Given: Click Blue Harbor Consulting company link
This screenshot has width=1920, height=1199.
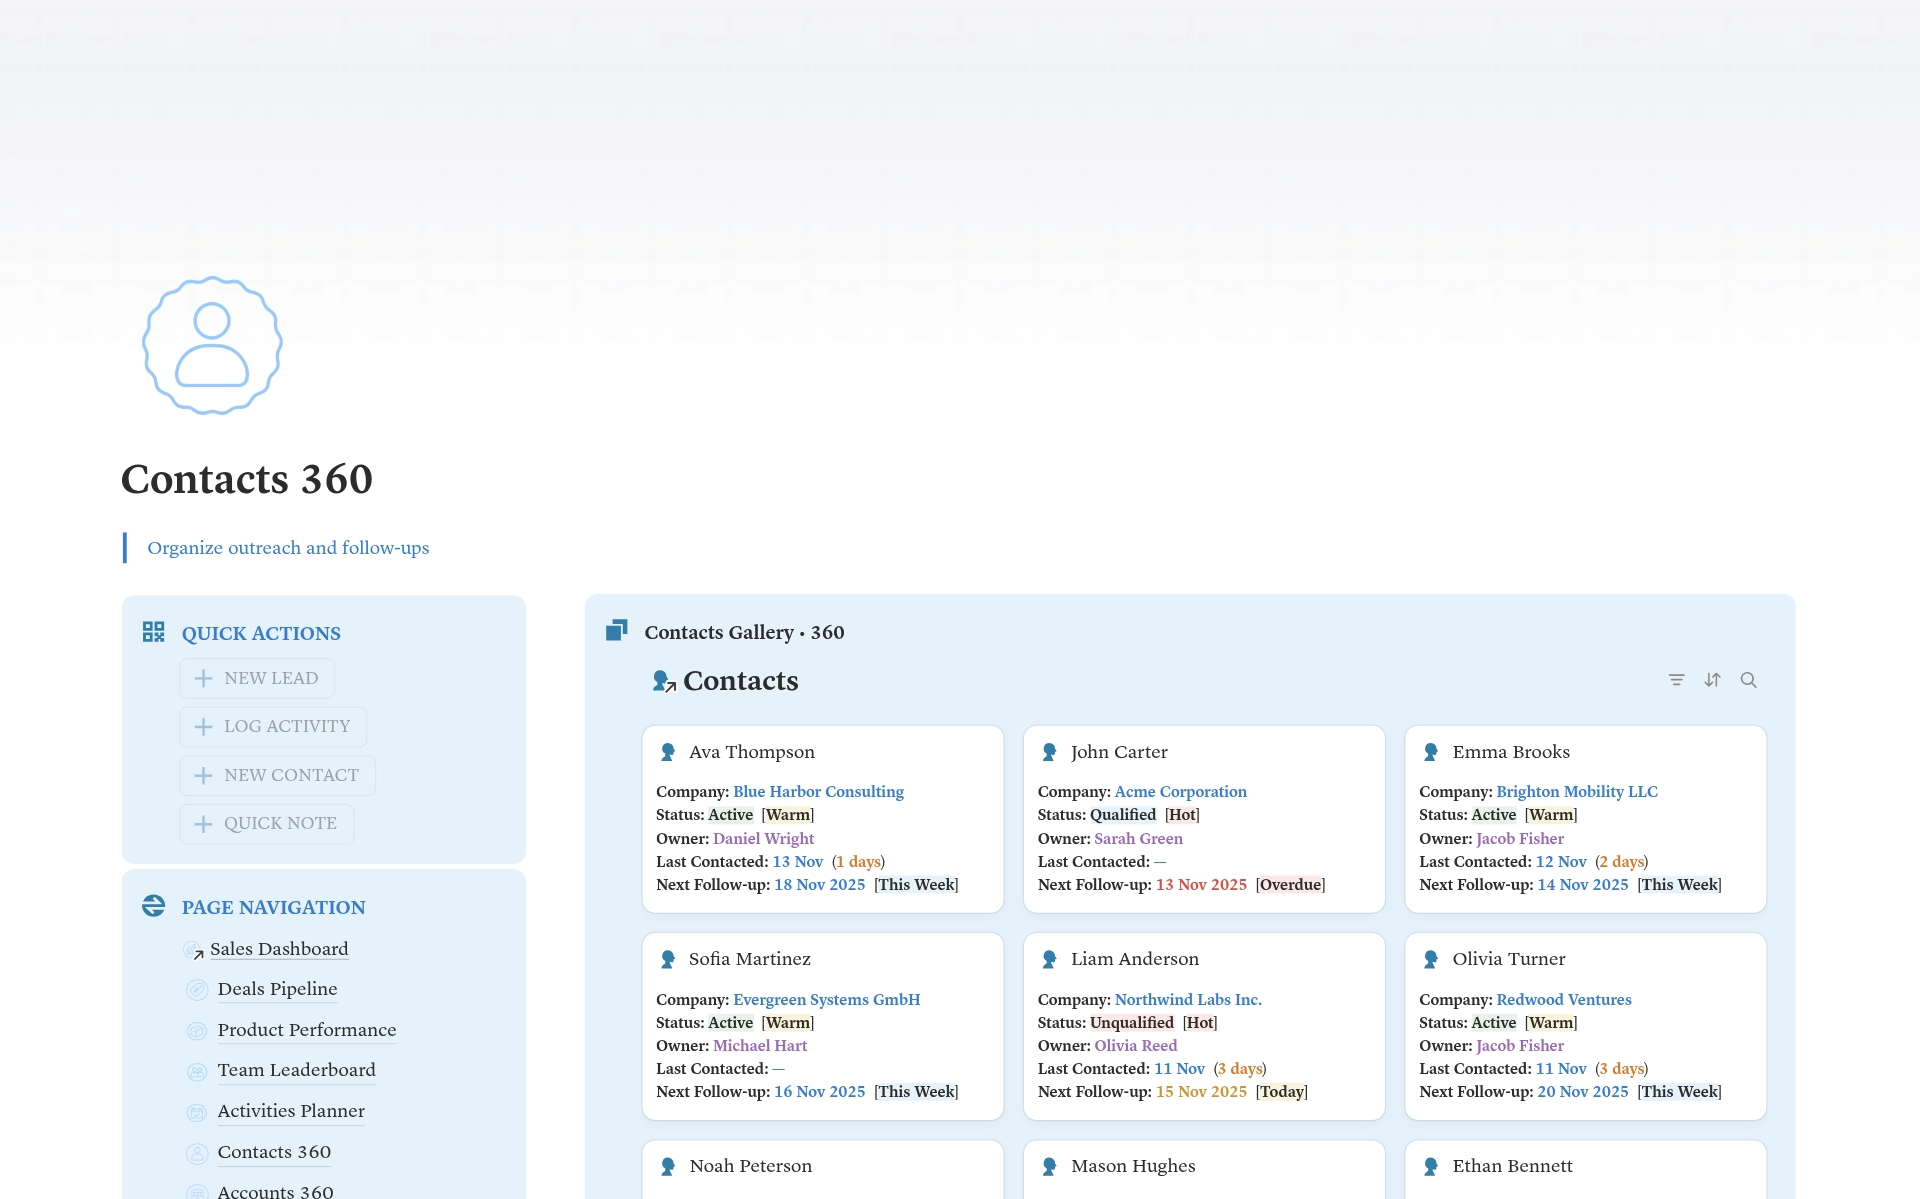Looking at the screenshot, I should click(818, 792).
